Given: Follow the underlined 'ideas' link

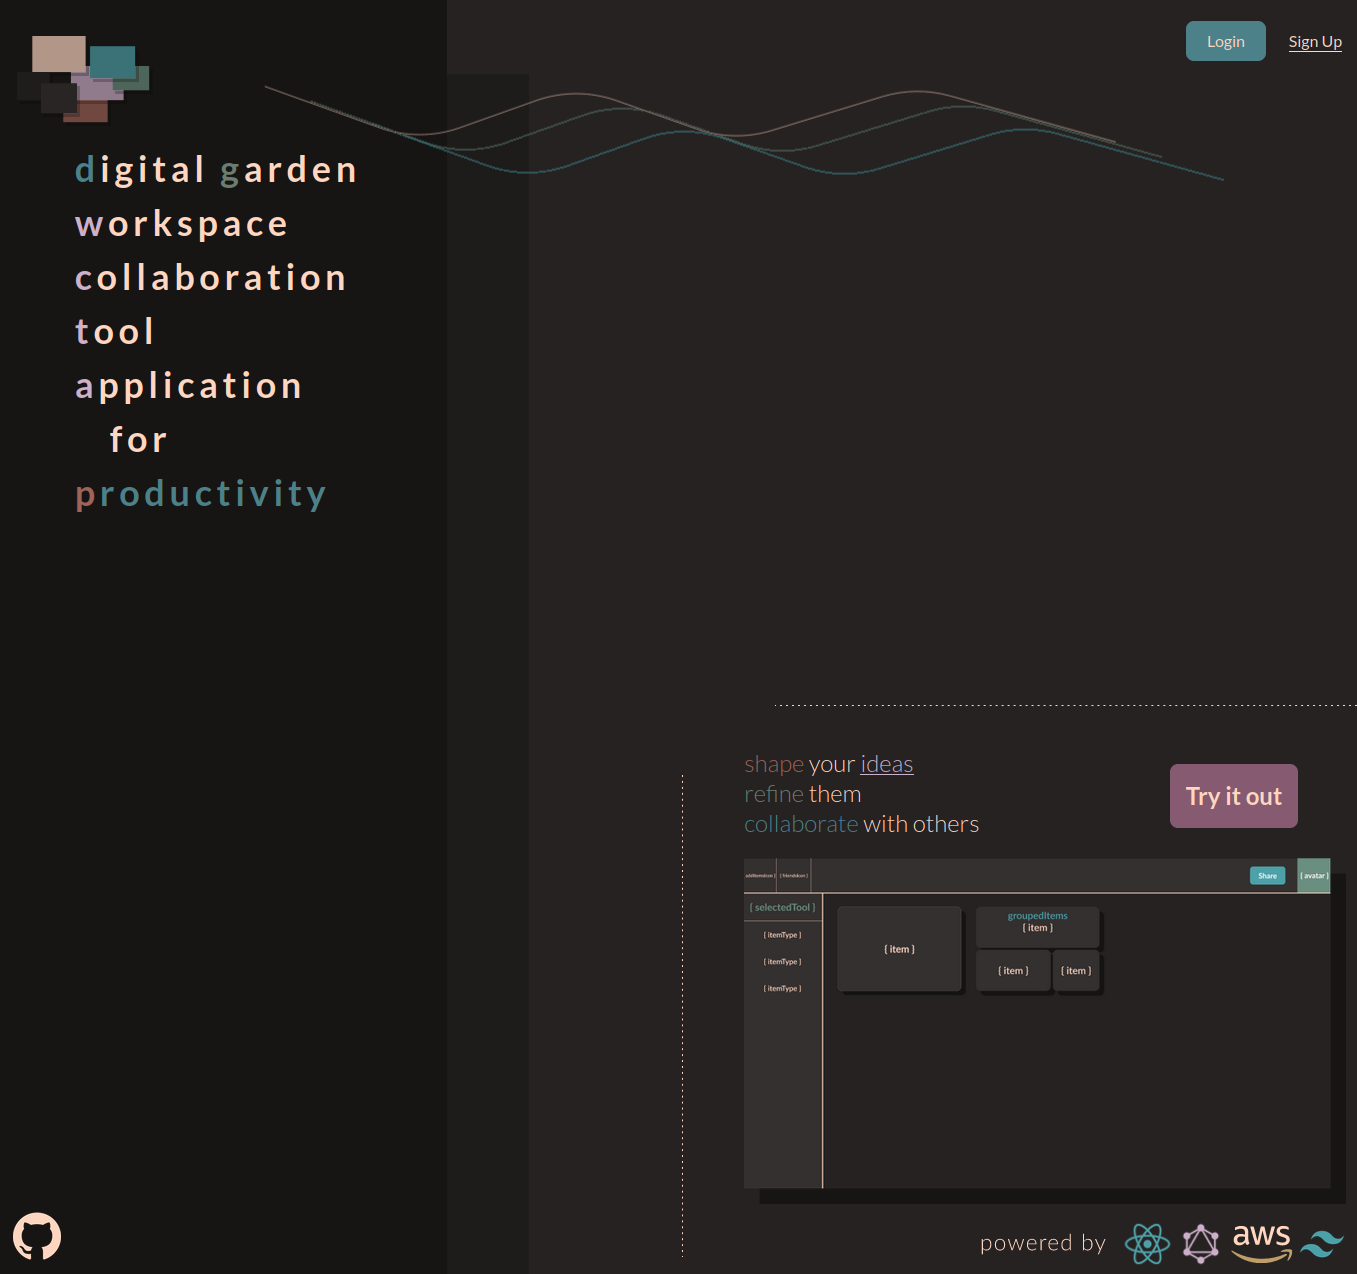Looking at the screenshot, I should (x=887, y=764).
